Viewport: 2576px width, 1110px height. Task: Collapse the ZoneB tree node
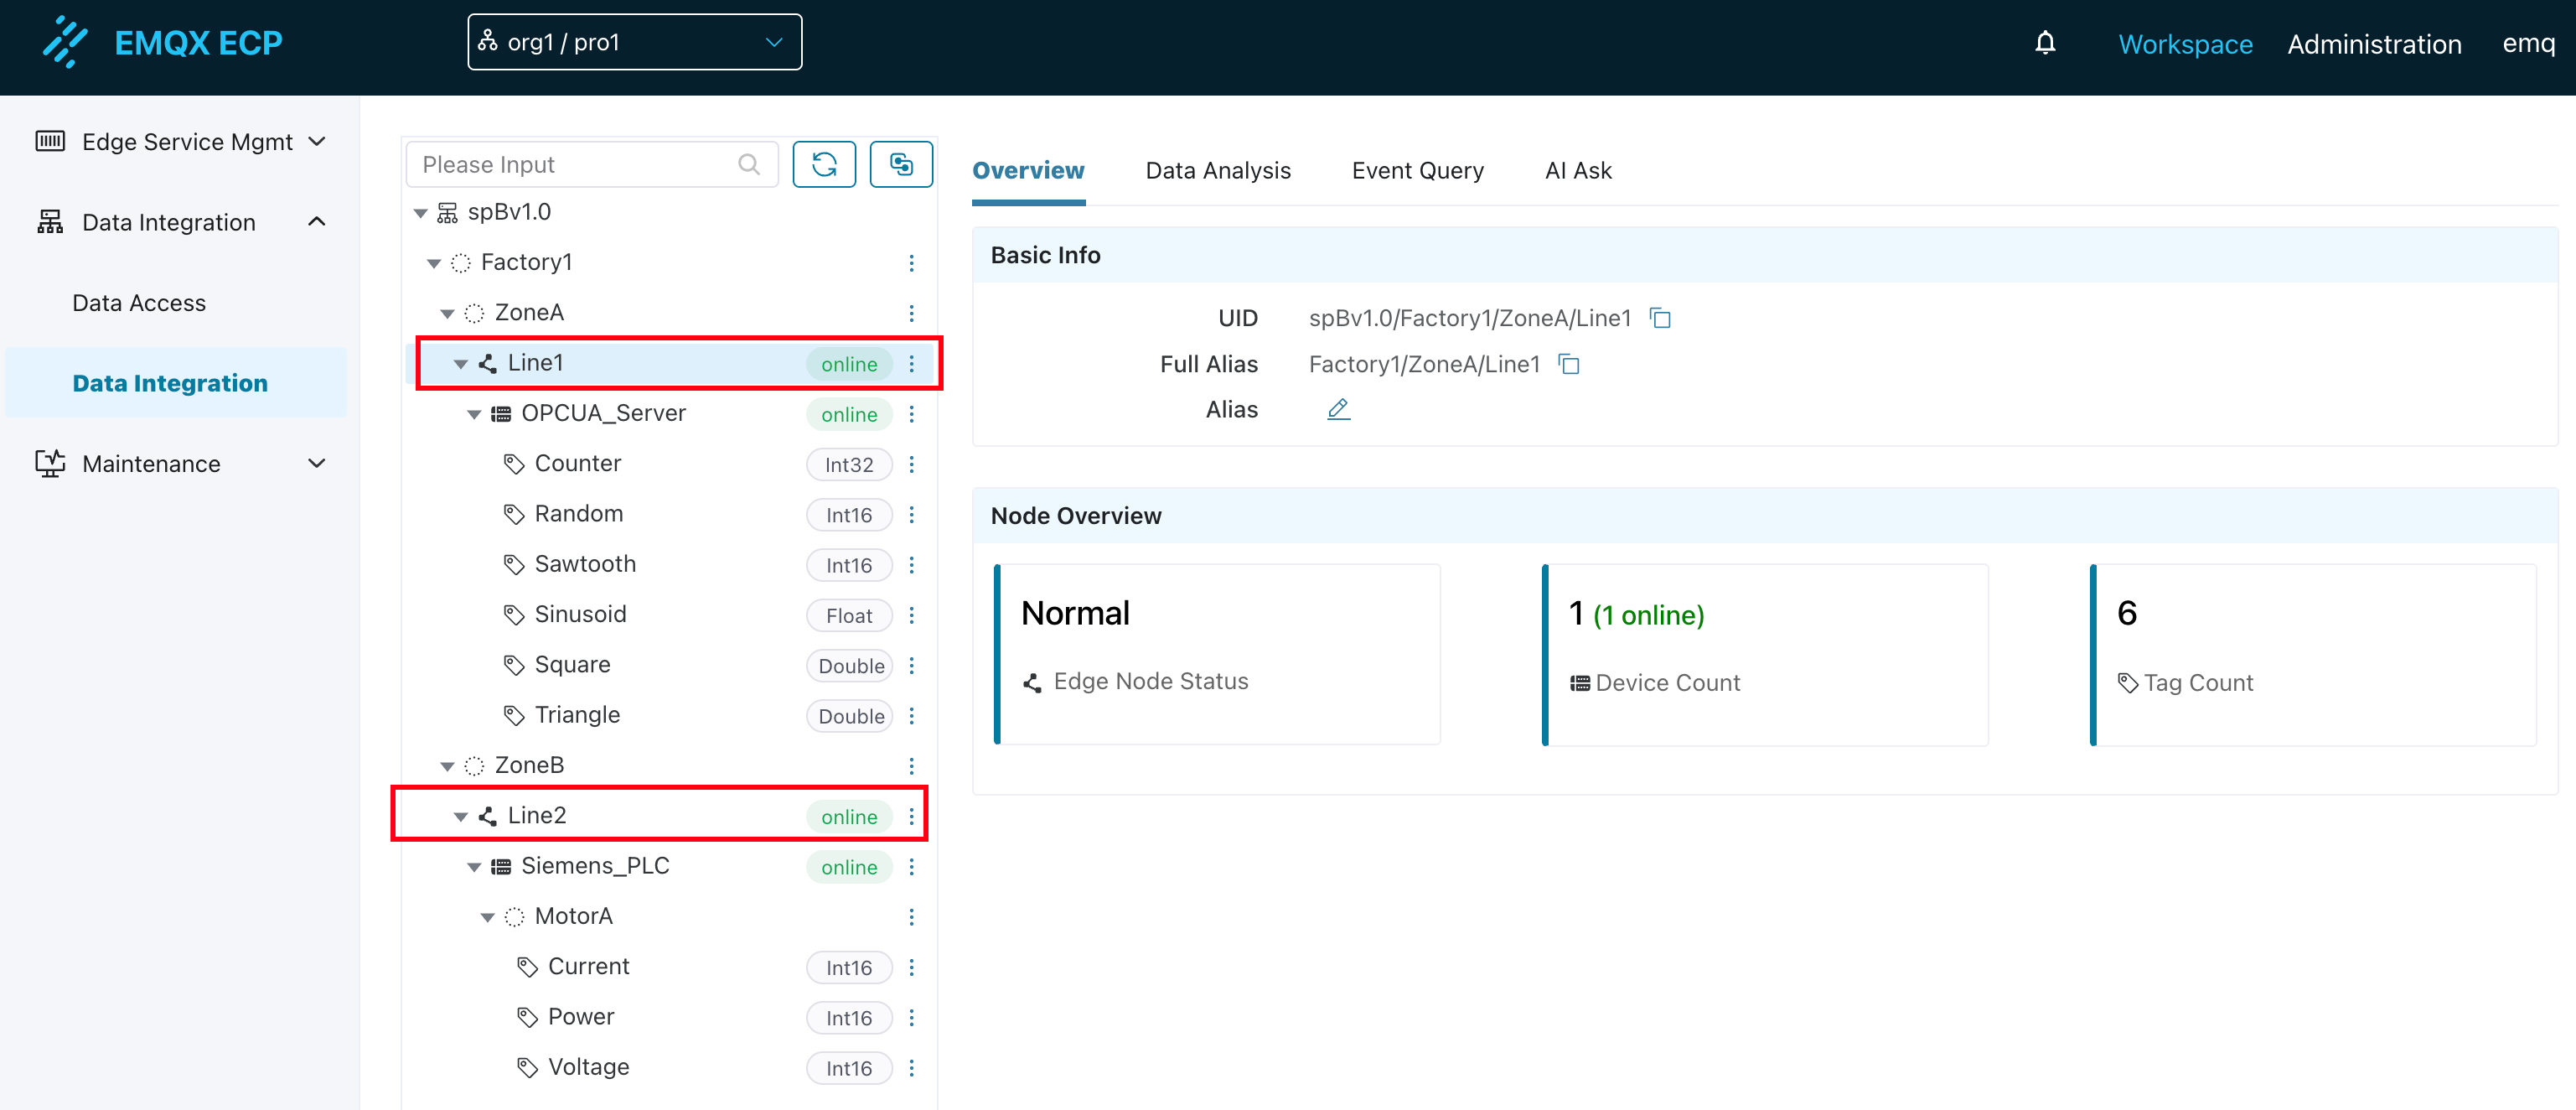[447, 766]
